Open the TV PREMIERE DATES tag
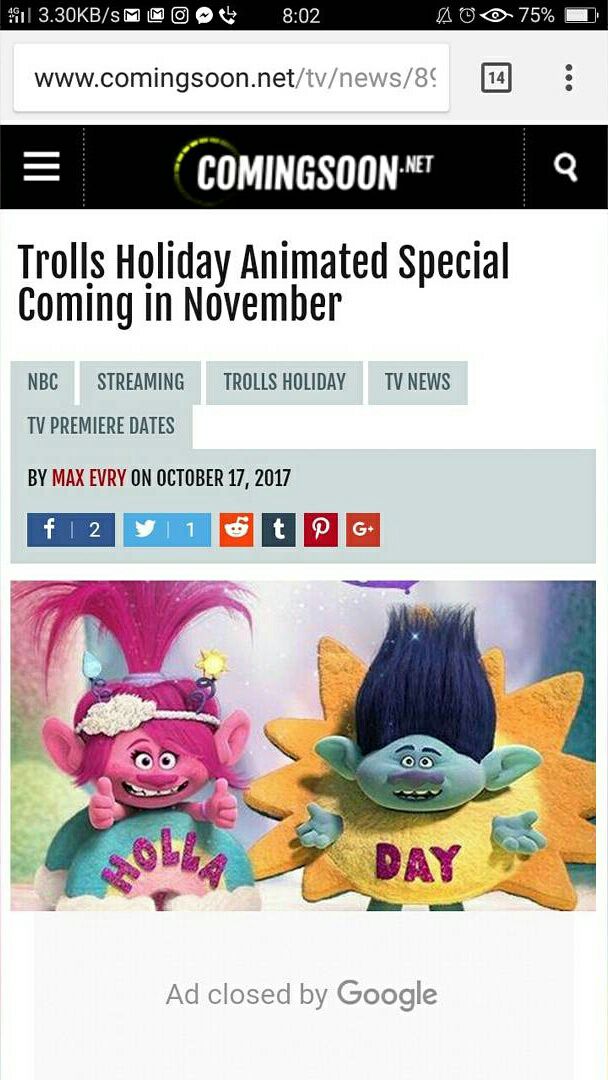 (101, 426)
